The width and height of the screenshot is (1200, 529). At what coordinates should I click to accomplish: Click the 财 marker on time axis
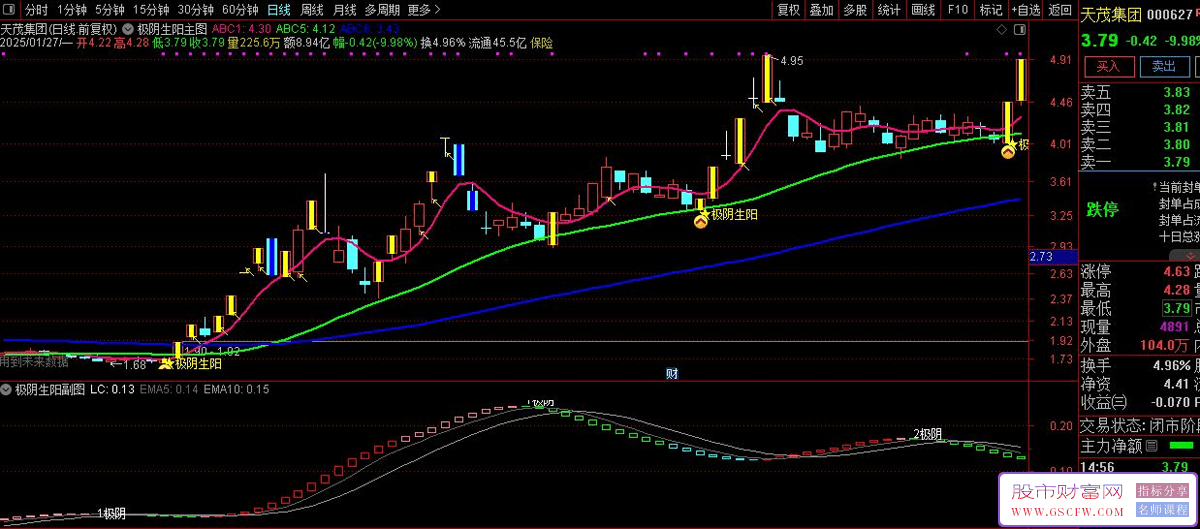pyautogui.click(x=672, y=374)
